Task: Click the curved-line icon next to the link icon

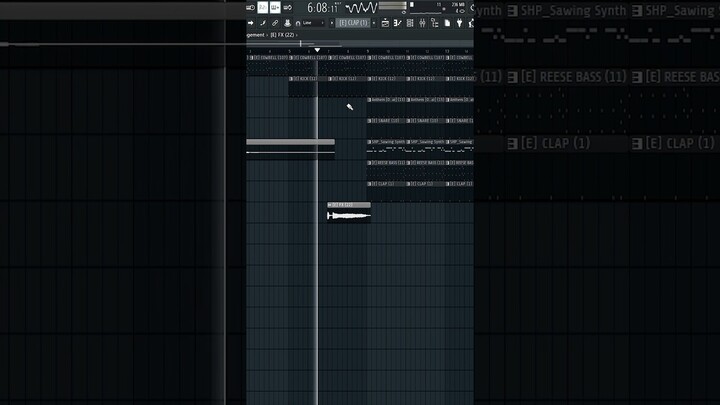Action: 263,23
